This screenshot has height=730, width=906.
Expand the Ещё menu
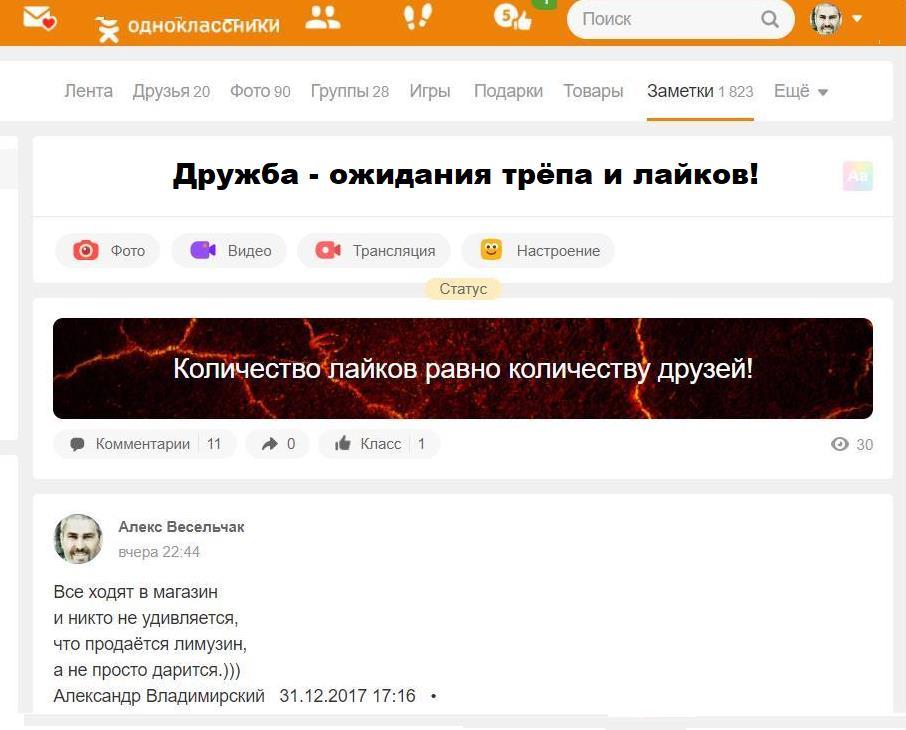[x=800, y=91]
